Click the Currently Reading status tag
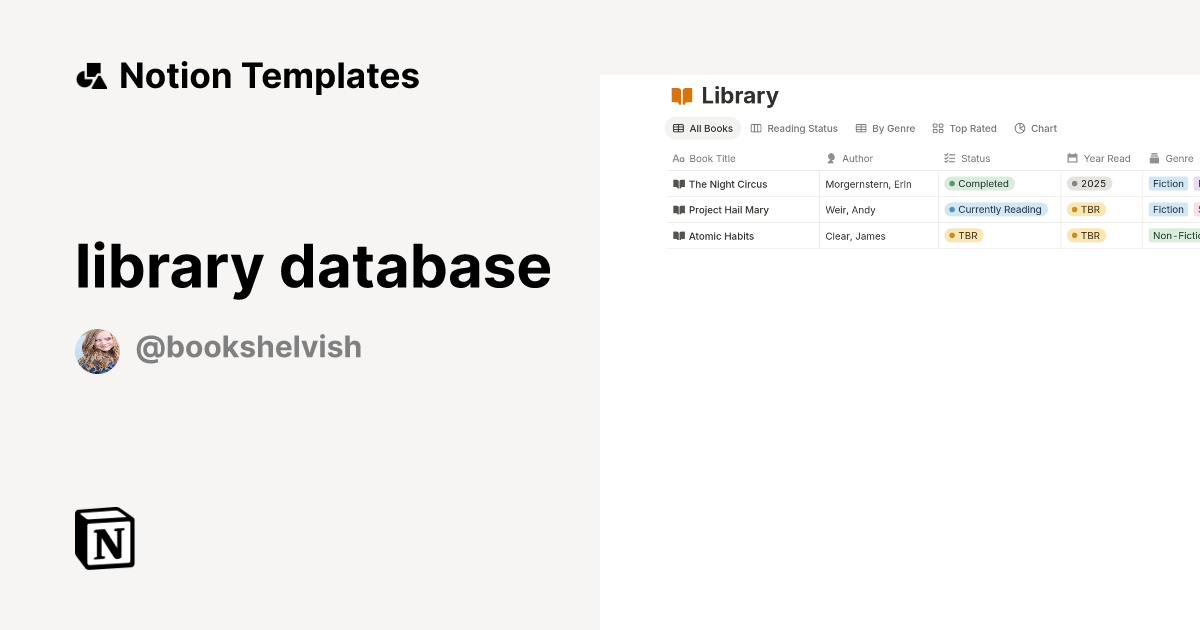Screen dimensions: 1200x630 click(x=997, y=209)
